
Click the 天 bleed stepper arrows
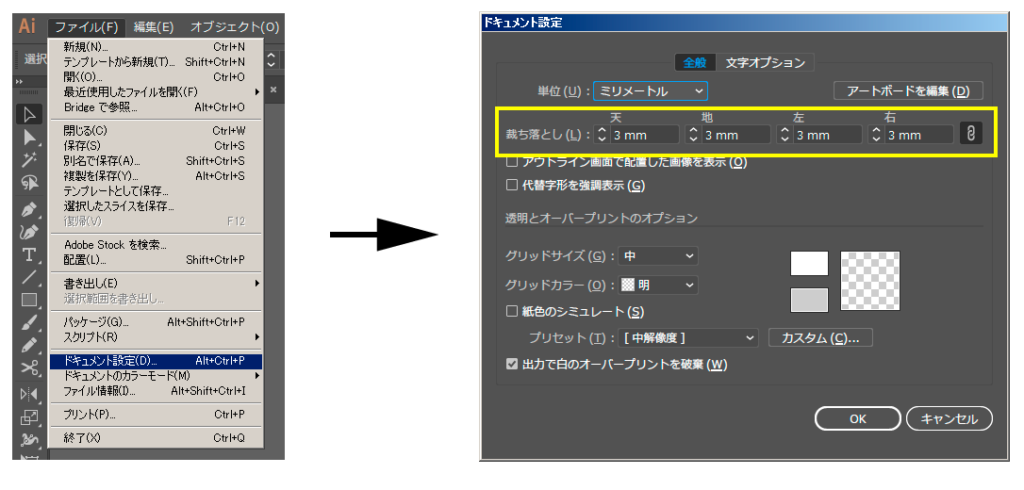click(602, 135)
